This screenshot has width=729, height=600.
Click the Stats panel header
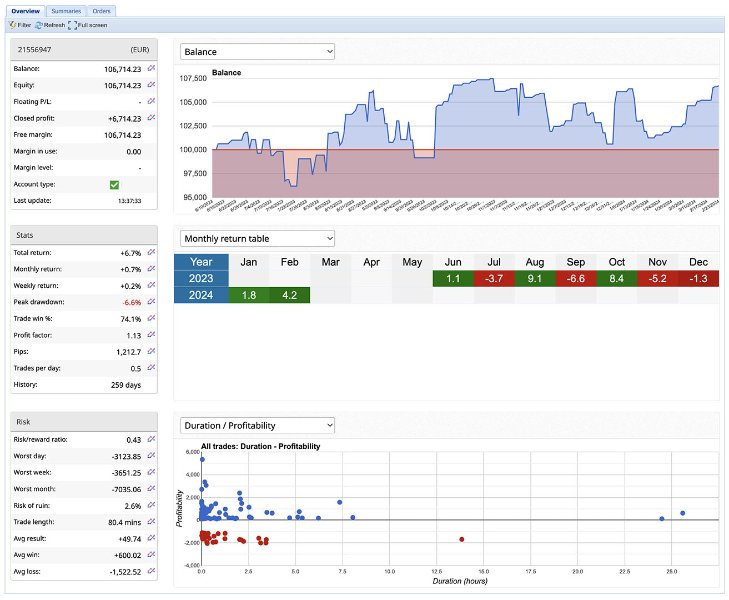point(84,235)
